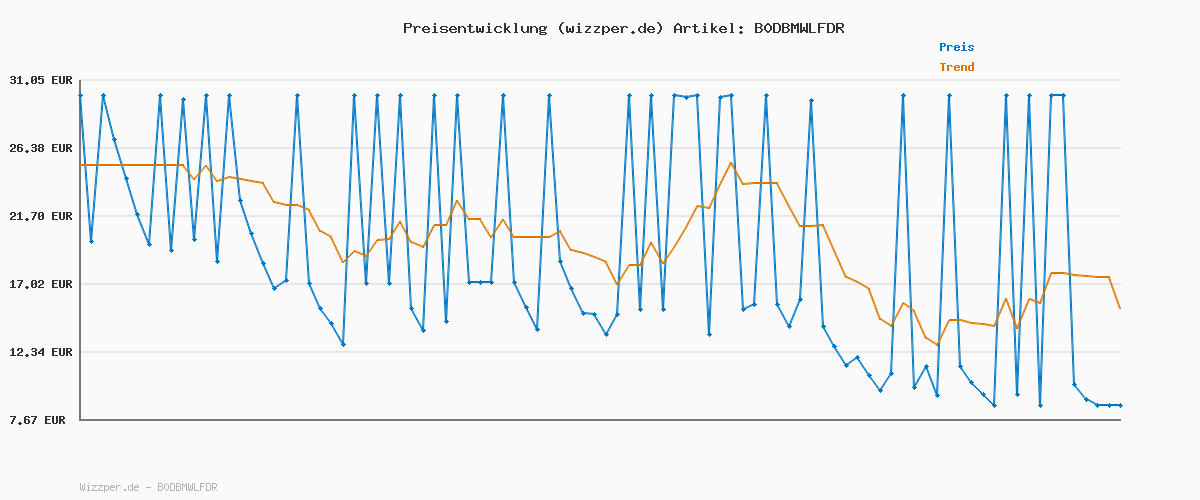Click the Trend legend label
The width and height of the screenshot is (1200, 500).
[x=956, y=68]
